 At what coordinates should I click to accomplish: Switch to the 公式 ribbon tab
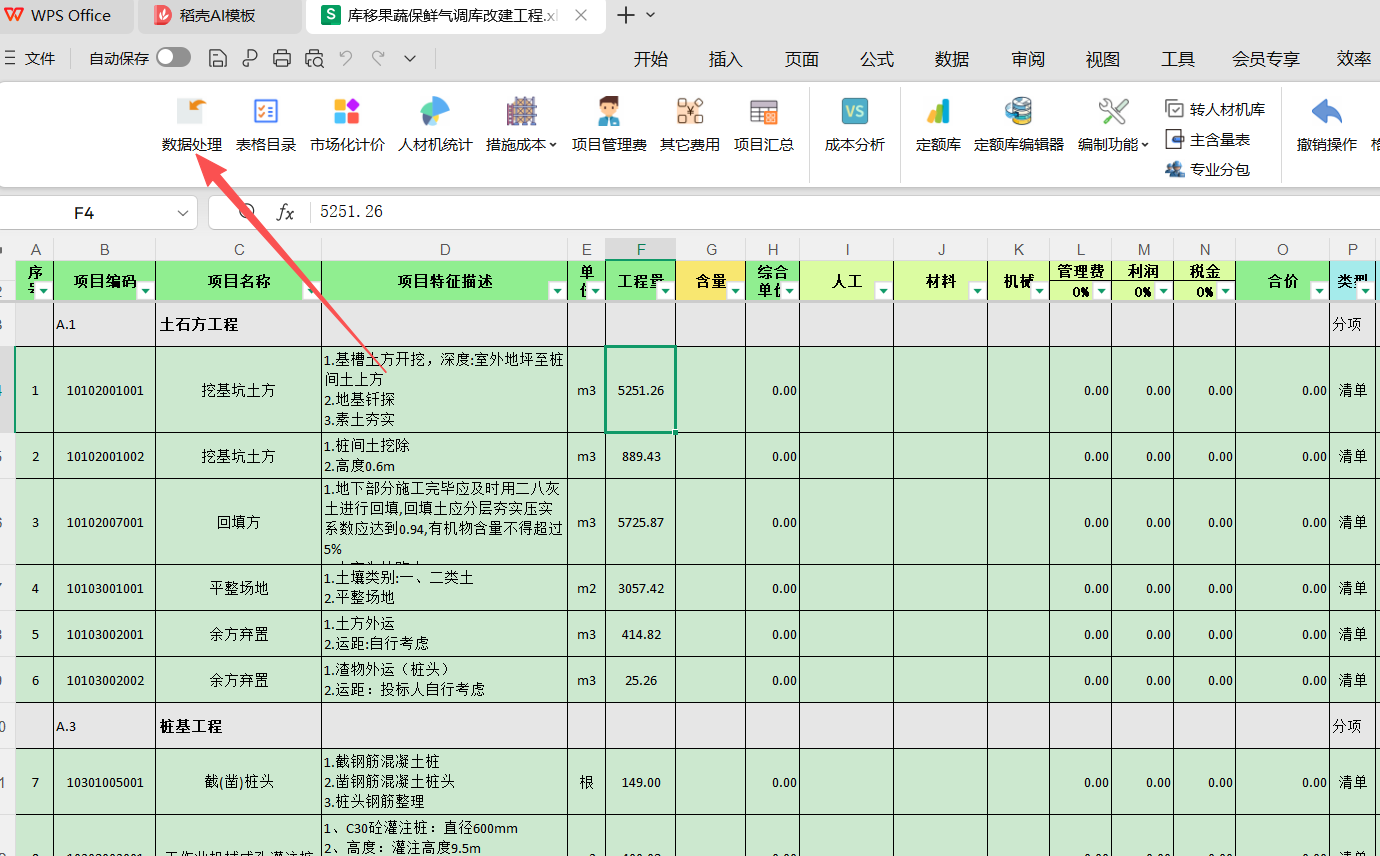[x=877, y=59]
